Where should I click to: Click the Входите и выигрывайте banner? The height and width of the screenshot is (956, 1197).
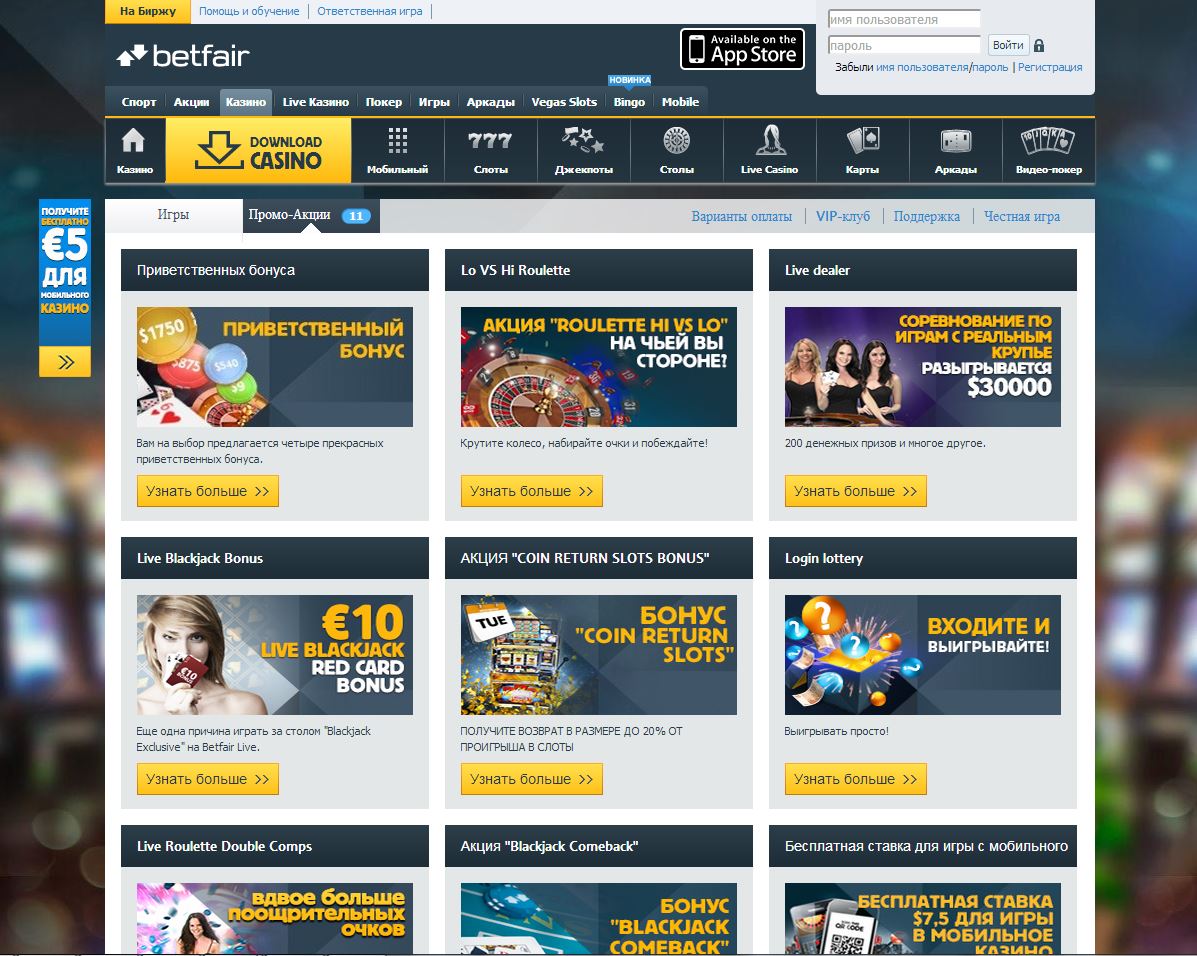click(x=922, y=654)
